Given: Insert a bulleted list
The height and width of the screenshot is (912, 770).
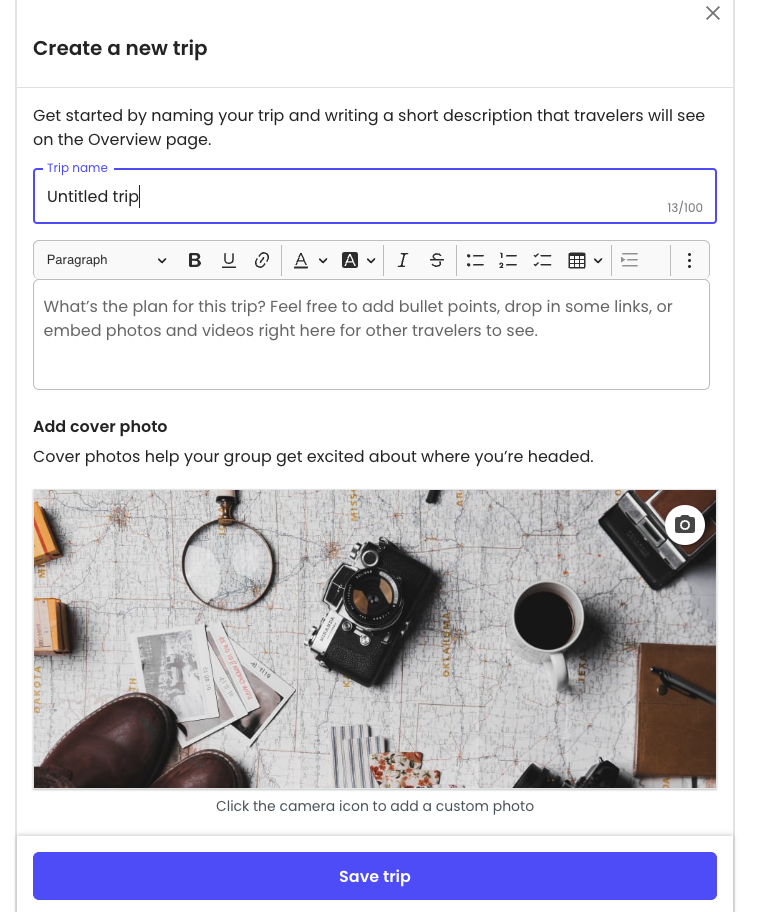Looking at the screenshot, I should pos(475,260).
